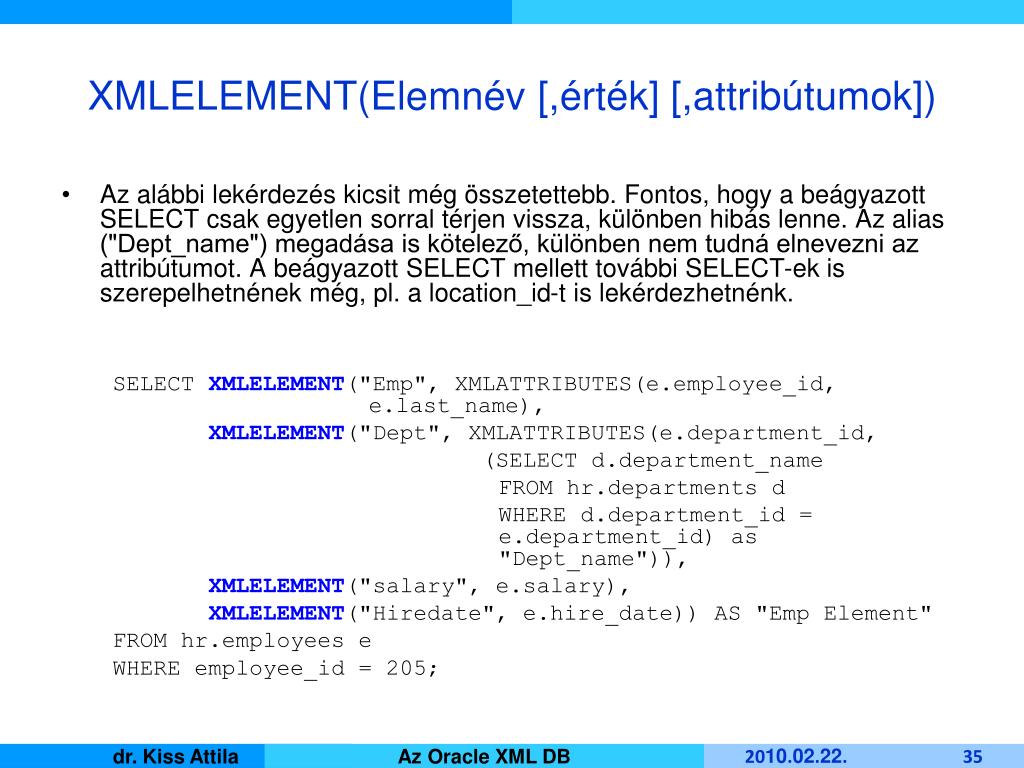This screenshot has width=1024, height=768.
Task: Click the XMLELEMENT keyword before "salary"
Action: 276,585
